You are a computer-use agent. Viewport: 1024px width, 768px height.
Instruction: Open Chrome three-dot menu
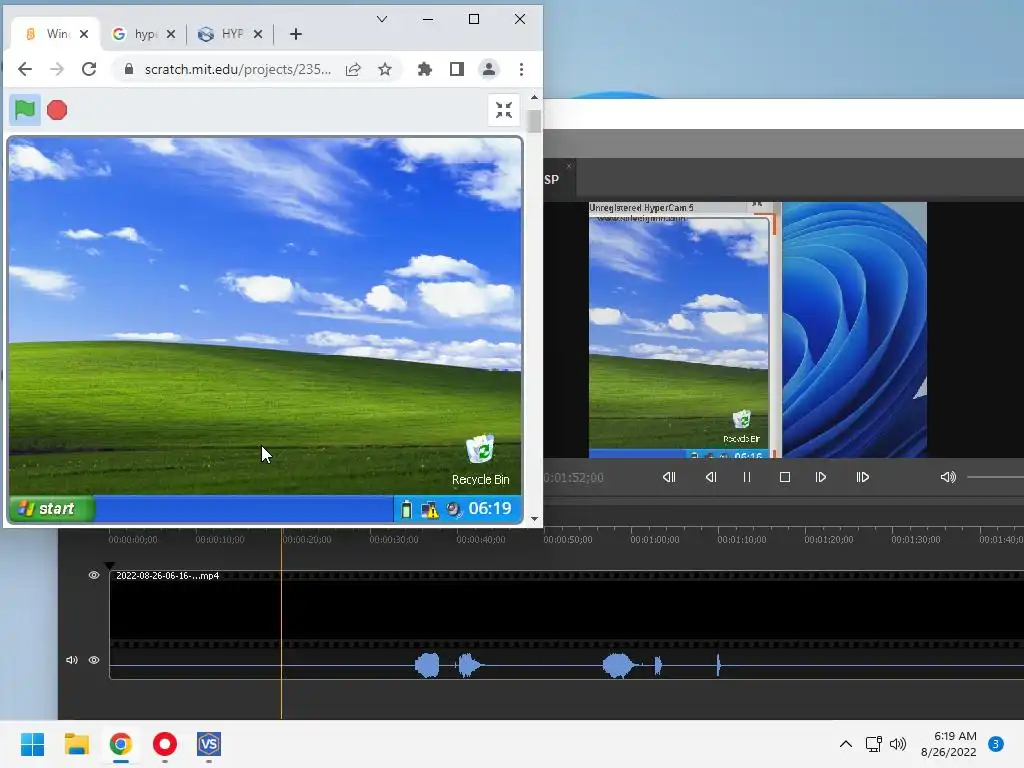tap(521, 69)
